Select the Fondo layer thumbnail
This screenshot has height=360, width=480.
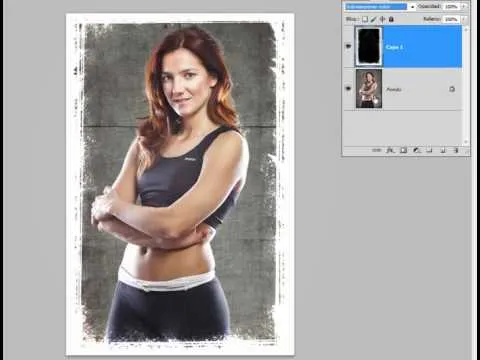[x=369, y=89]
